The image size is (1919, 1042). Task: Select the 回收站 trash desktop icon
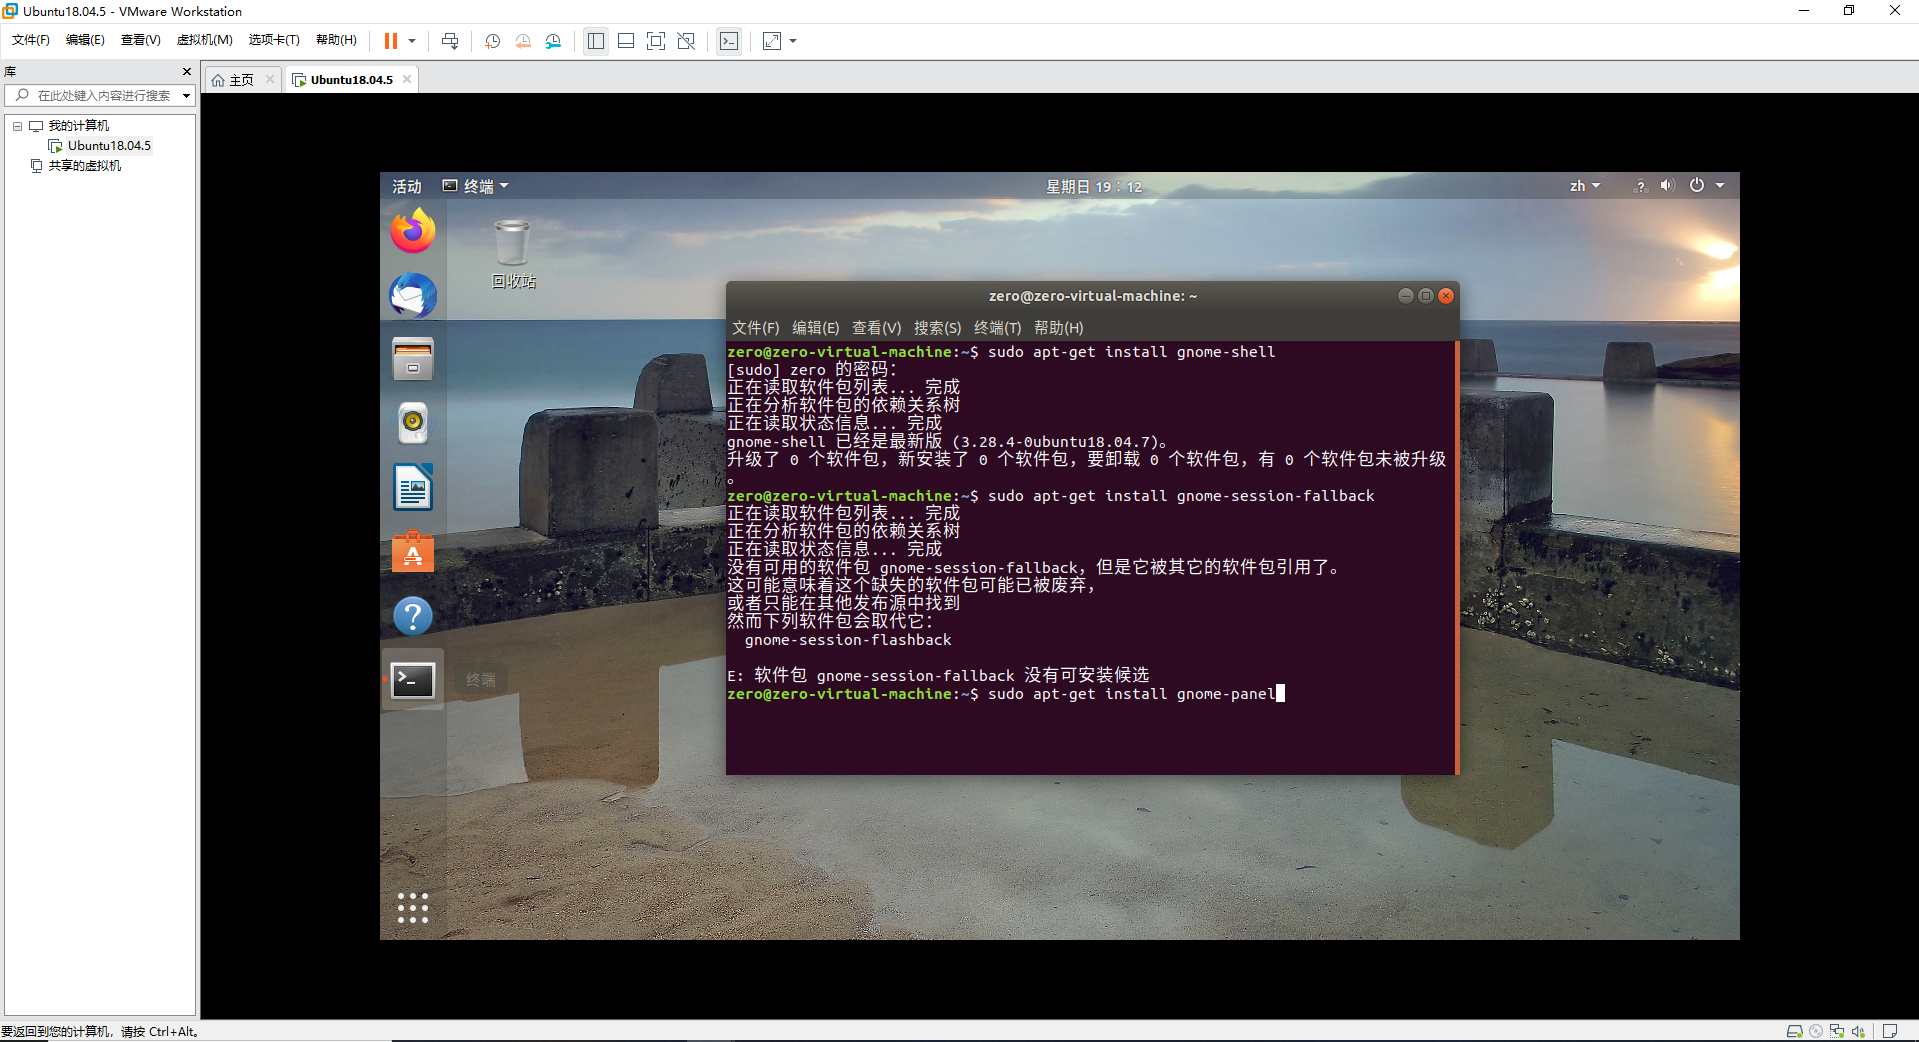513,254
